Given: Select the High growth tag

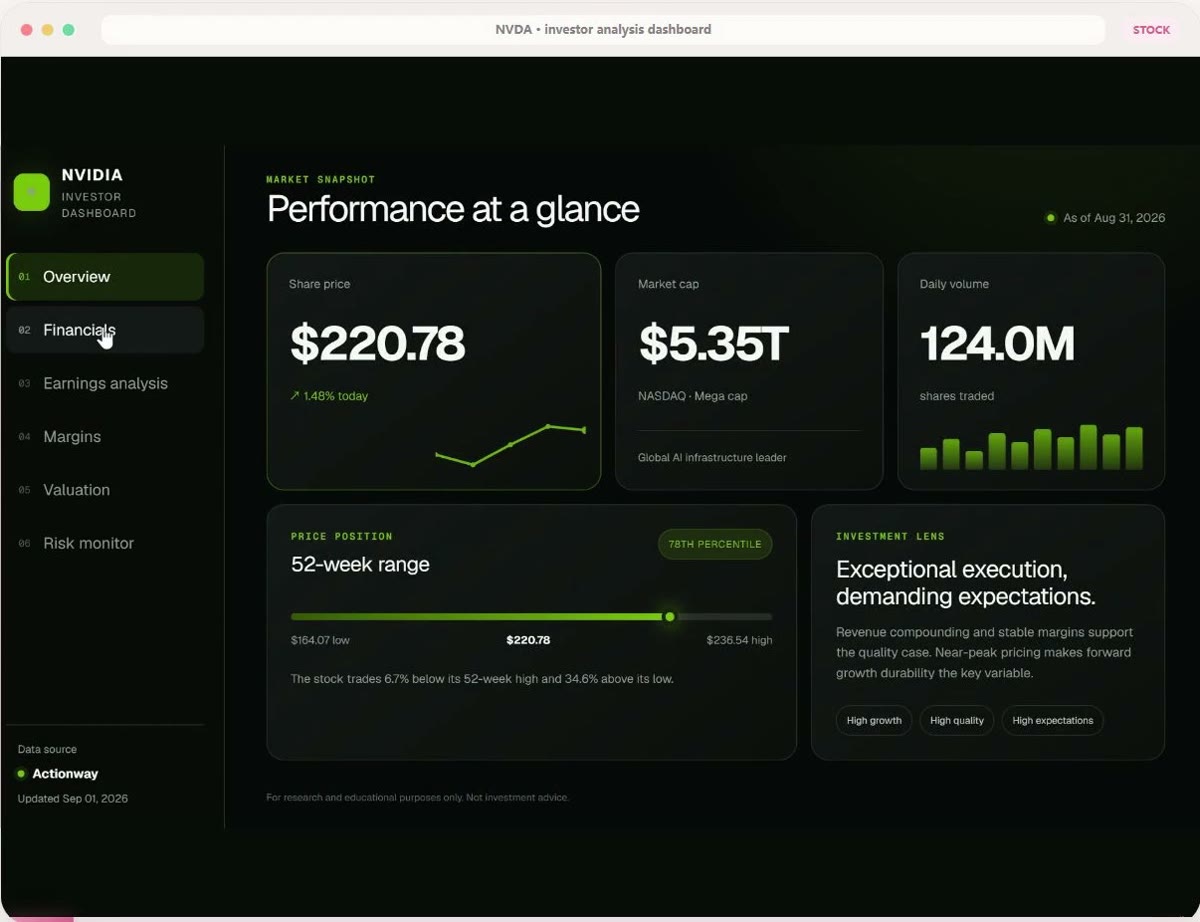Looking at the screenshot, I should point(874,721).
